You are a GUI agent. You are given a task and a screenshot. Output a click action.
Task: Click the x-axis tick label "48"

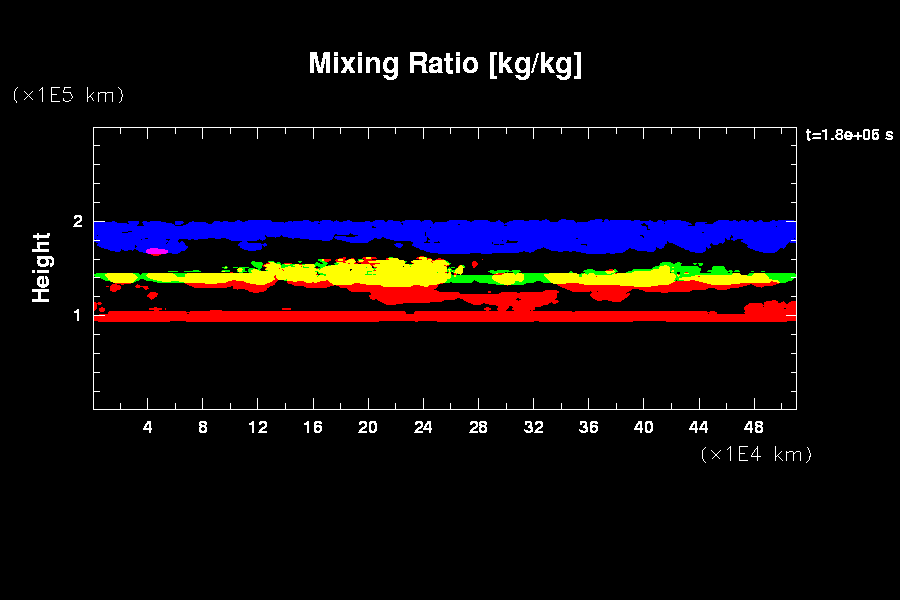[x=753, y=427]
